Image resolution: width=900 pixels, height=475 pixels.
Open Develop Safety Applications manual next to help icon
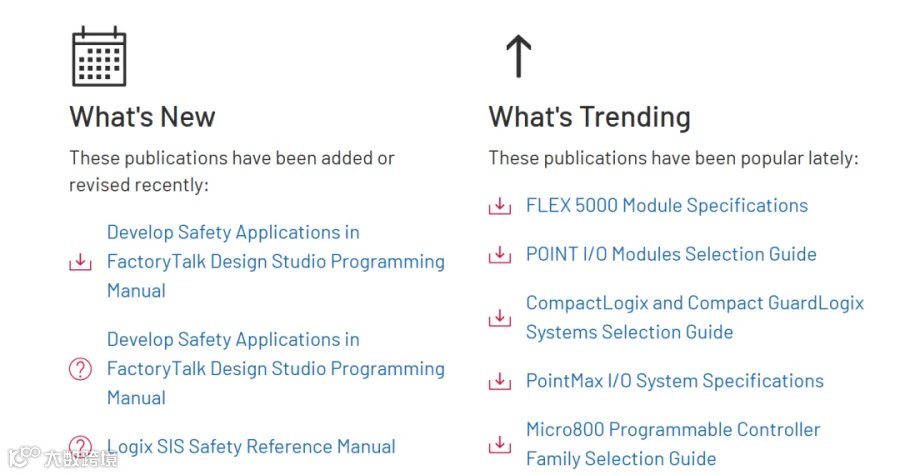(276, 369)
